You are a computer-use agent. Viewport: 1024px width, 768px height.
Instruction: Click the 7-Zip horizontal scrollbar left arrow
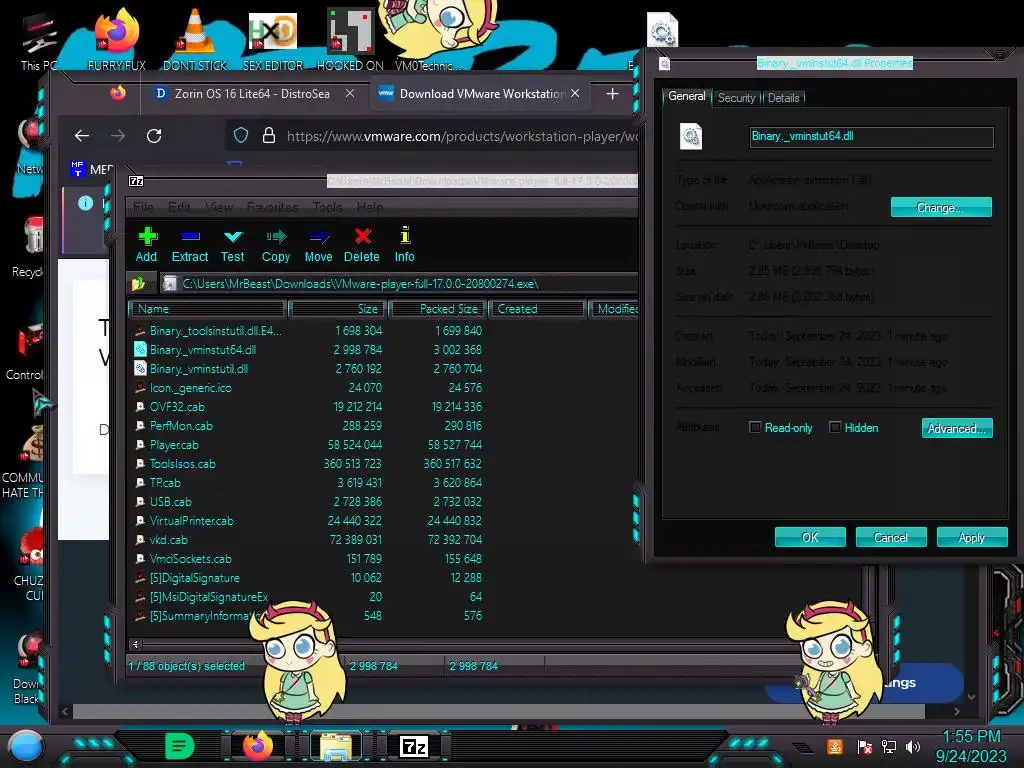[135, 645]
